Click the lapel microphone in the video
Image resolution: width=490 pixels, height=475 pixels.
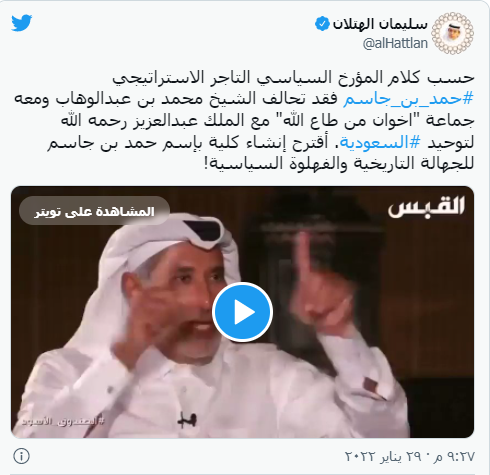[187, 419]
